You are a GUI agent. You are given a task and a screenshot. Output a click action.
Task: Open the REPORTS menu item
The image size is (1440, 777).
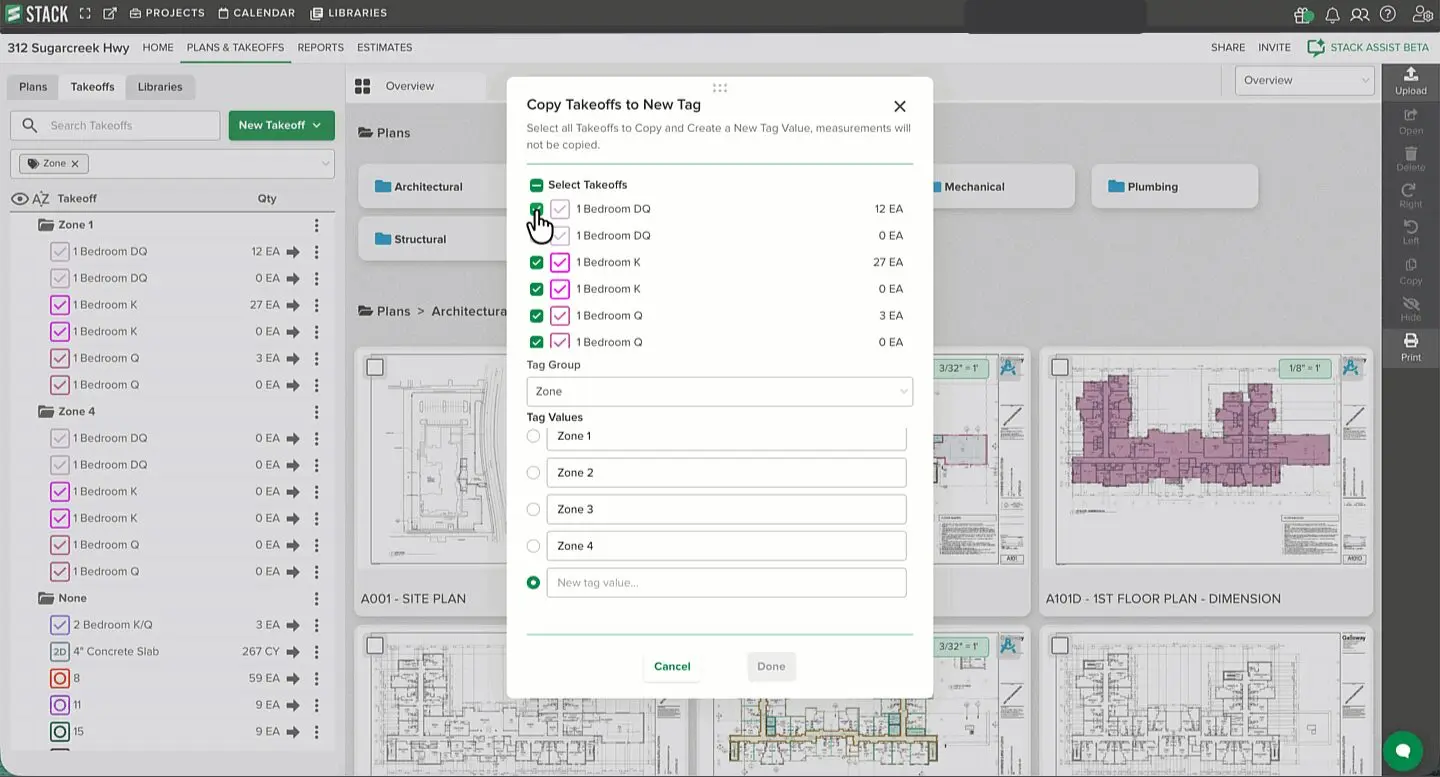[320, 47]
